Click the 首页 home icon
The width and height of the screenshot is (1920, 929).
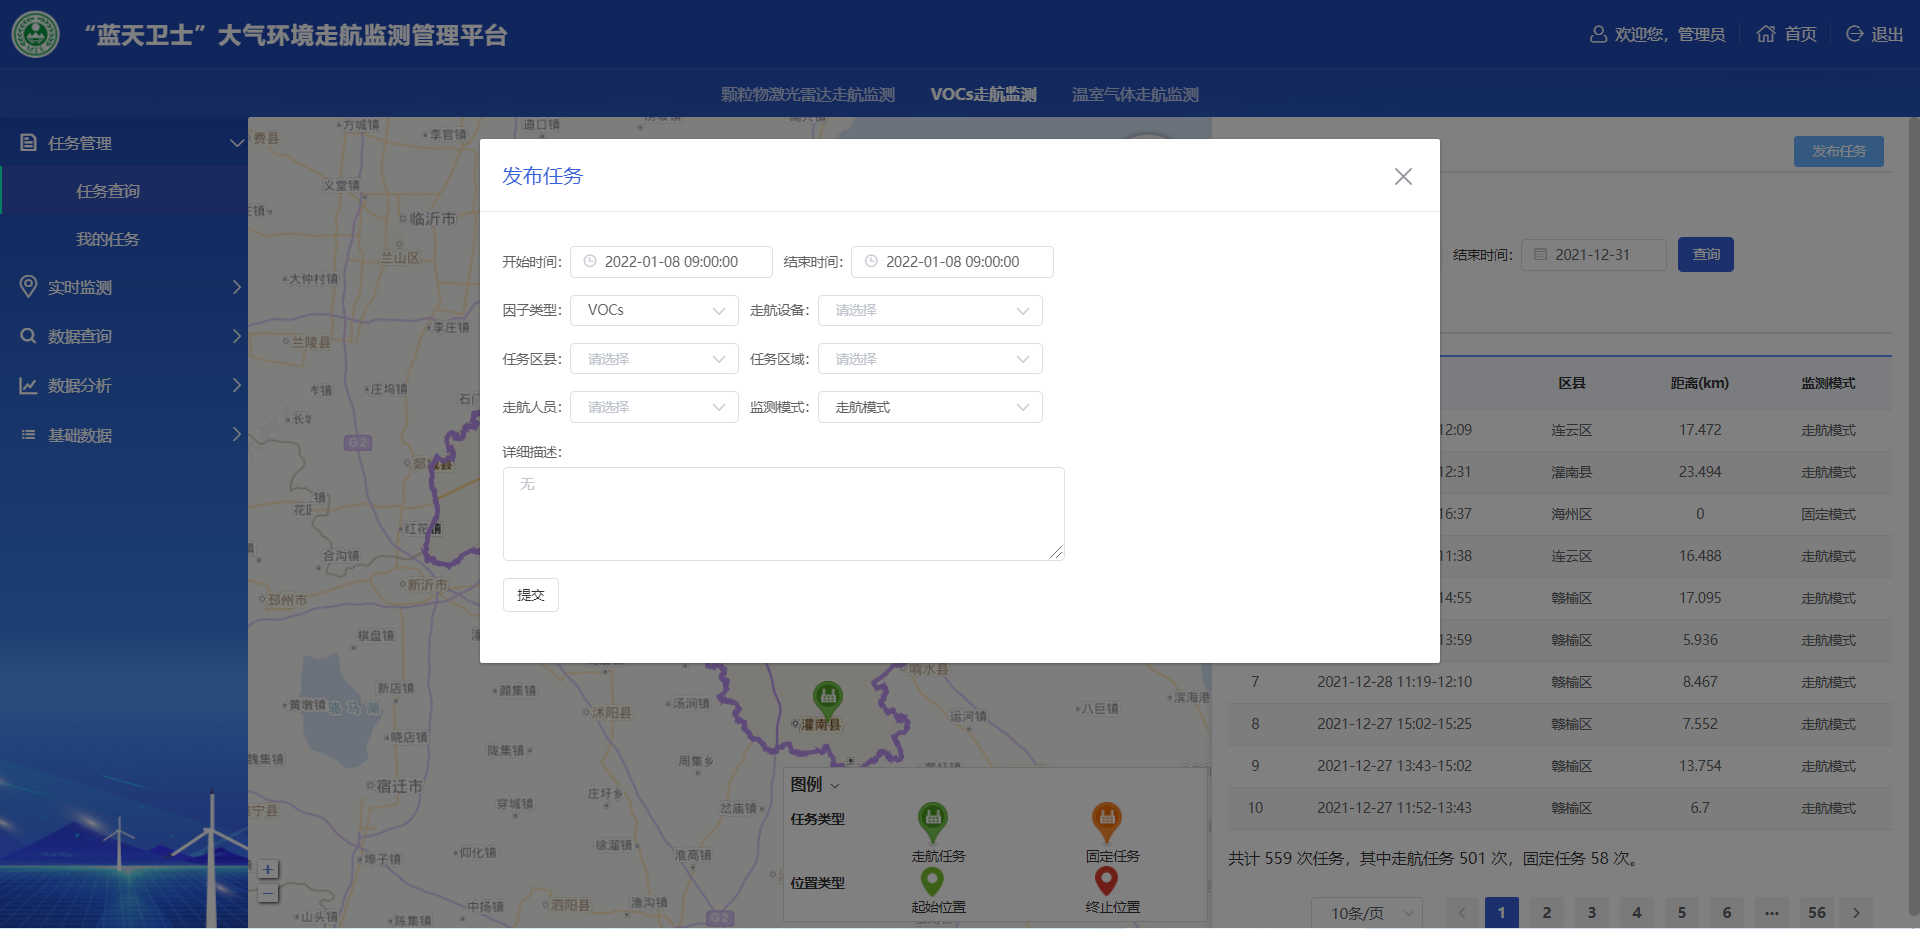[x=1766, y=34]
